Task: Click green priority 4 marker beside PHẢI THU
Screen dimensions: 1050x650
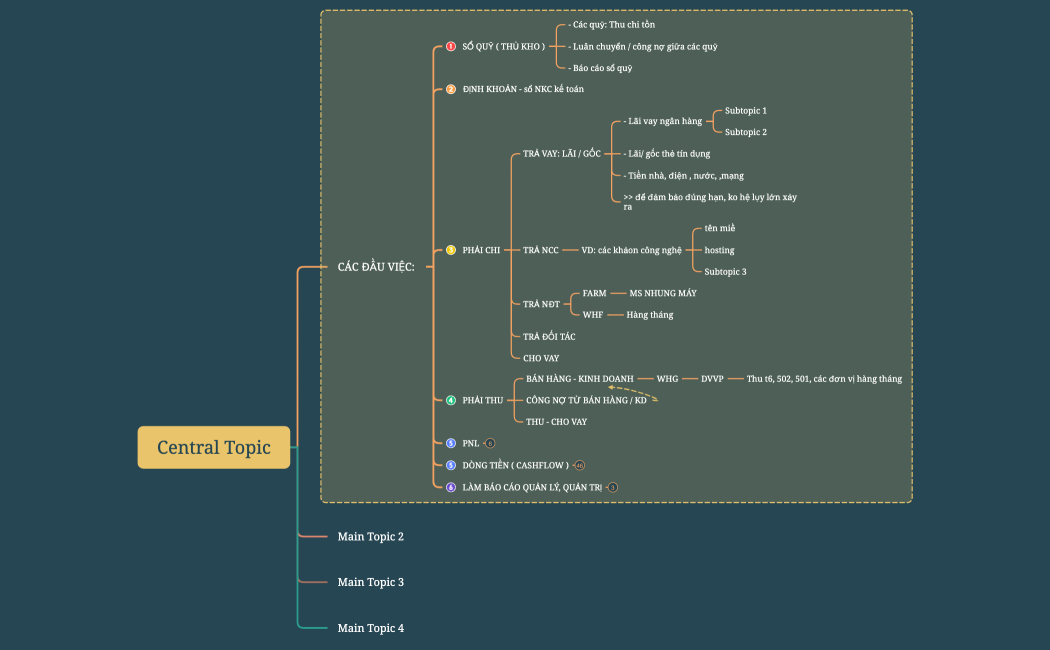Action: tap(451, 400)
